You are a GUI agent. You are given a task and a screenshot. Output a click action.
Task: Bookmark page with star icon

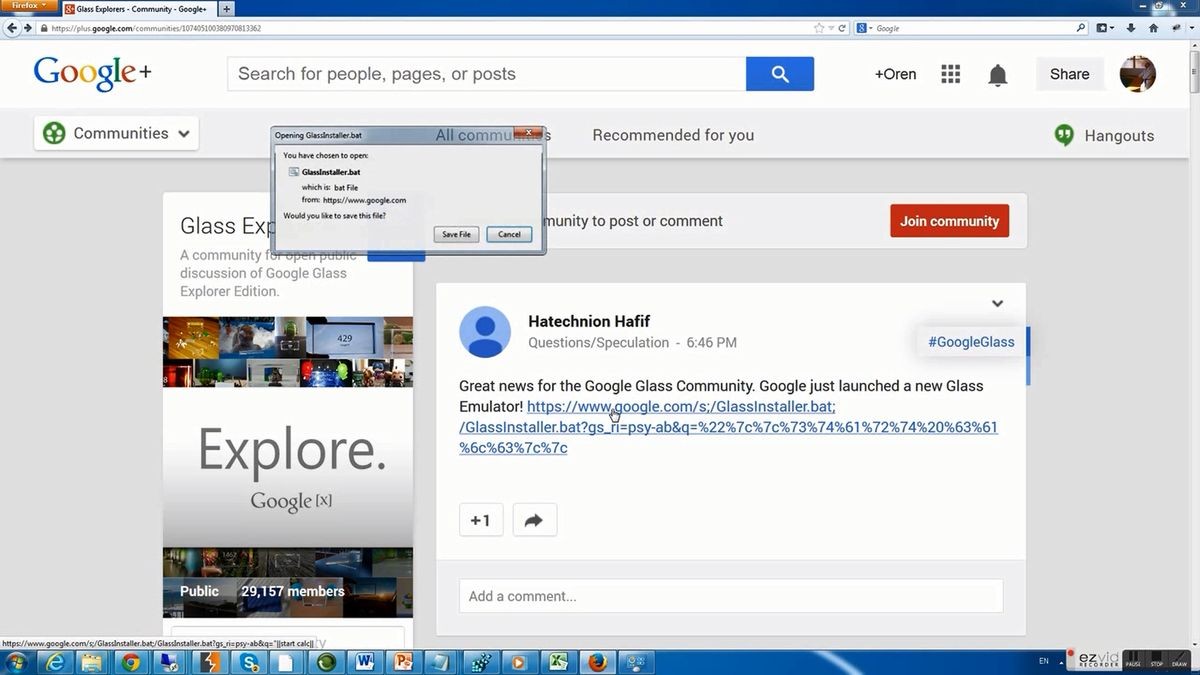point(819,28)
